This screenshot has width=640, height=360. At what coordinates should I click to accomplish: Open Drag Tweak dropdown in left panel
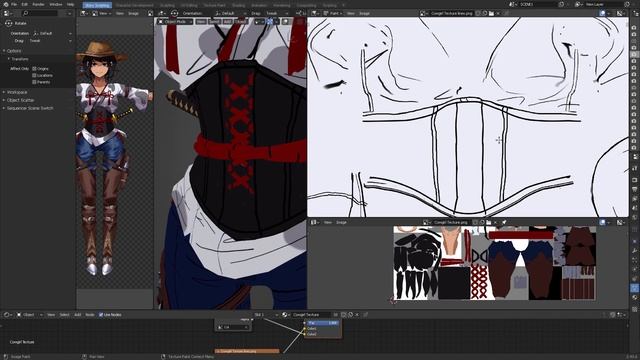(50, 41)
